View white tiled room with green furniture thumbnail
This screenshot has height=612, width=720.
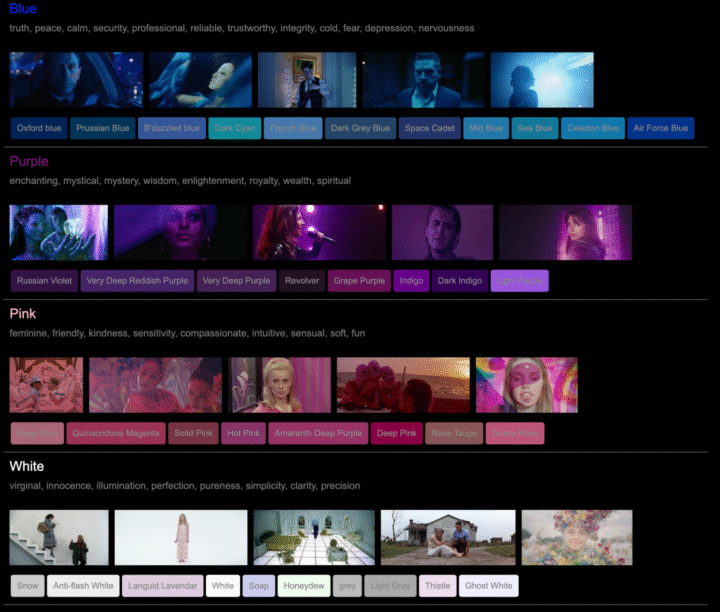(x=314, y=537)
